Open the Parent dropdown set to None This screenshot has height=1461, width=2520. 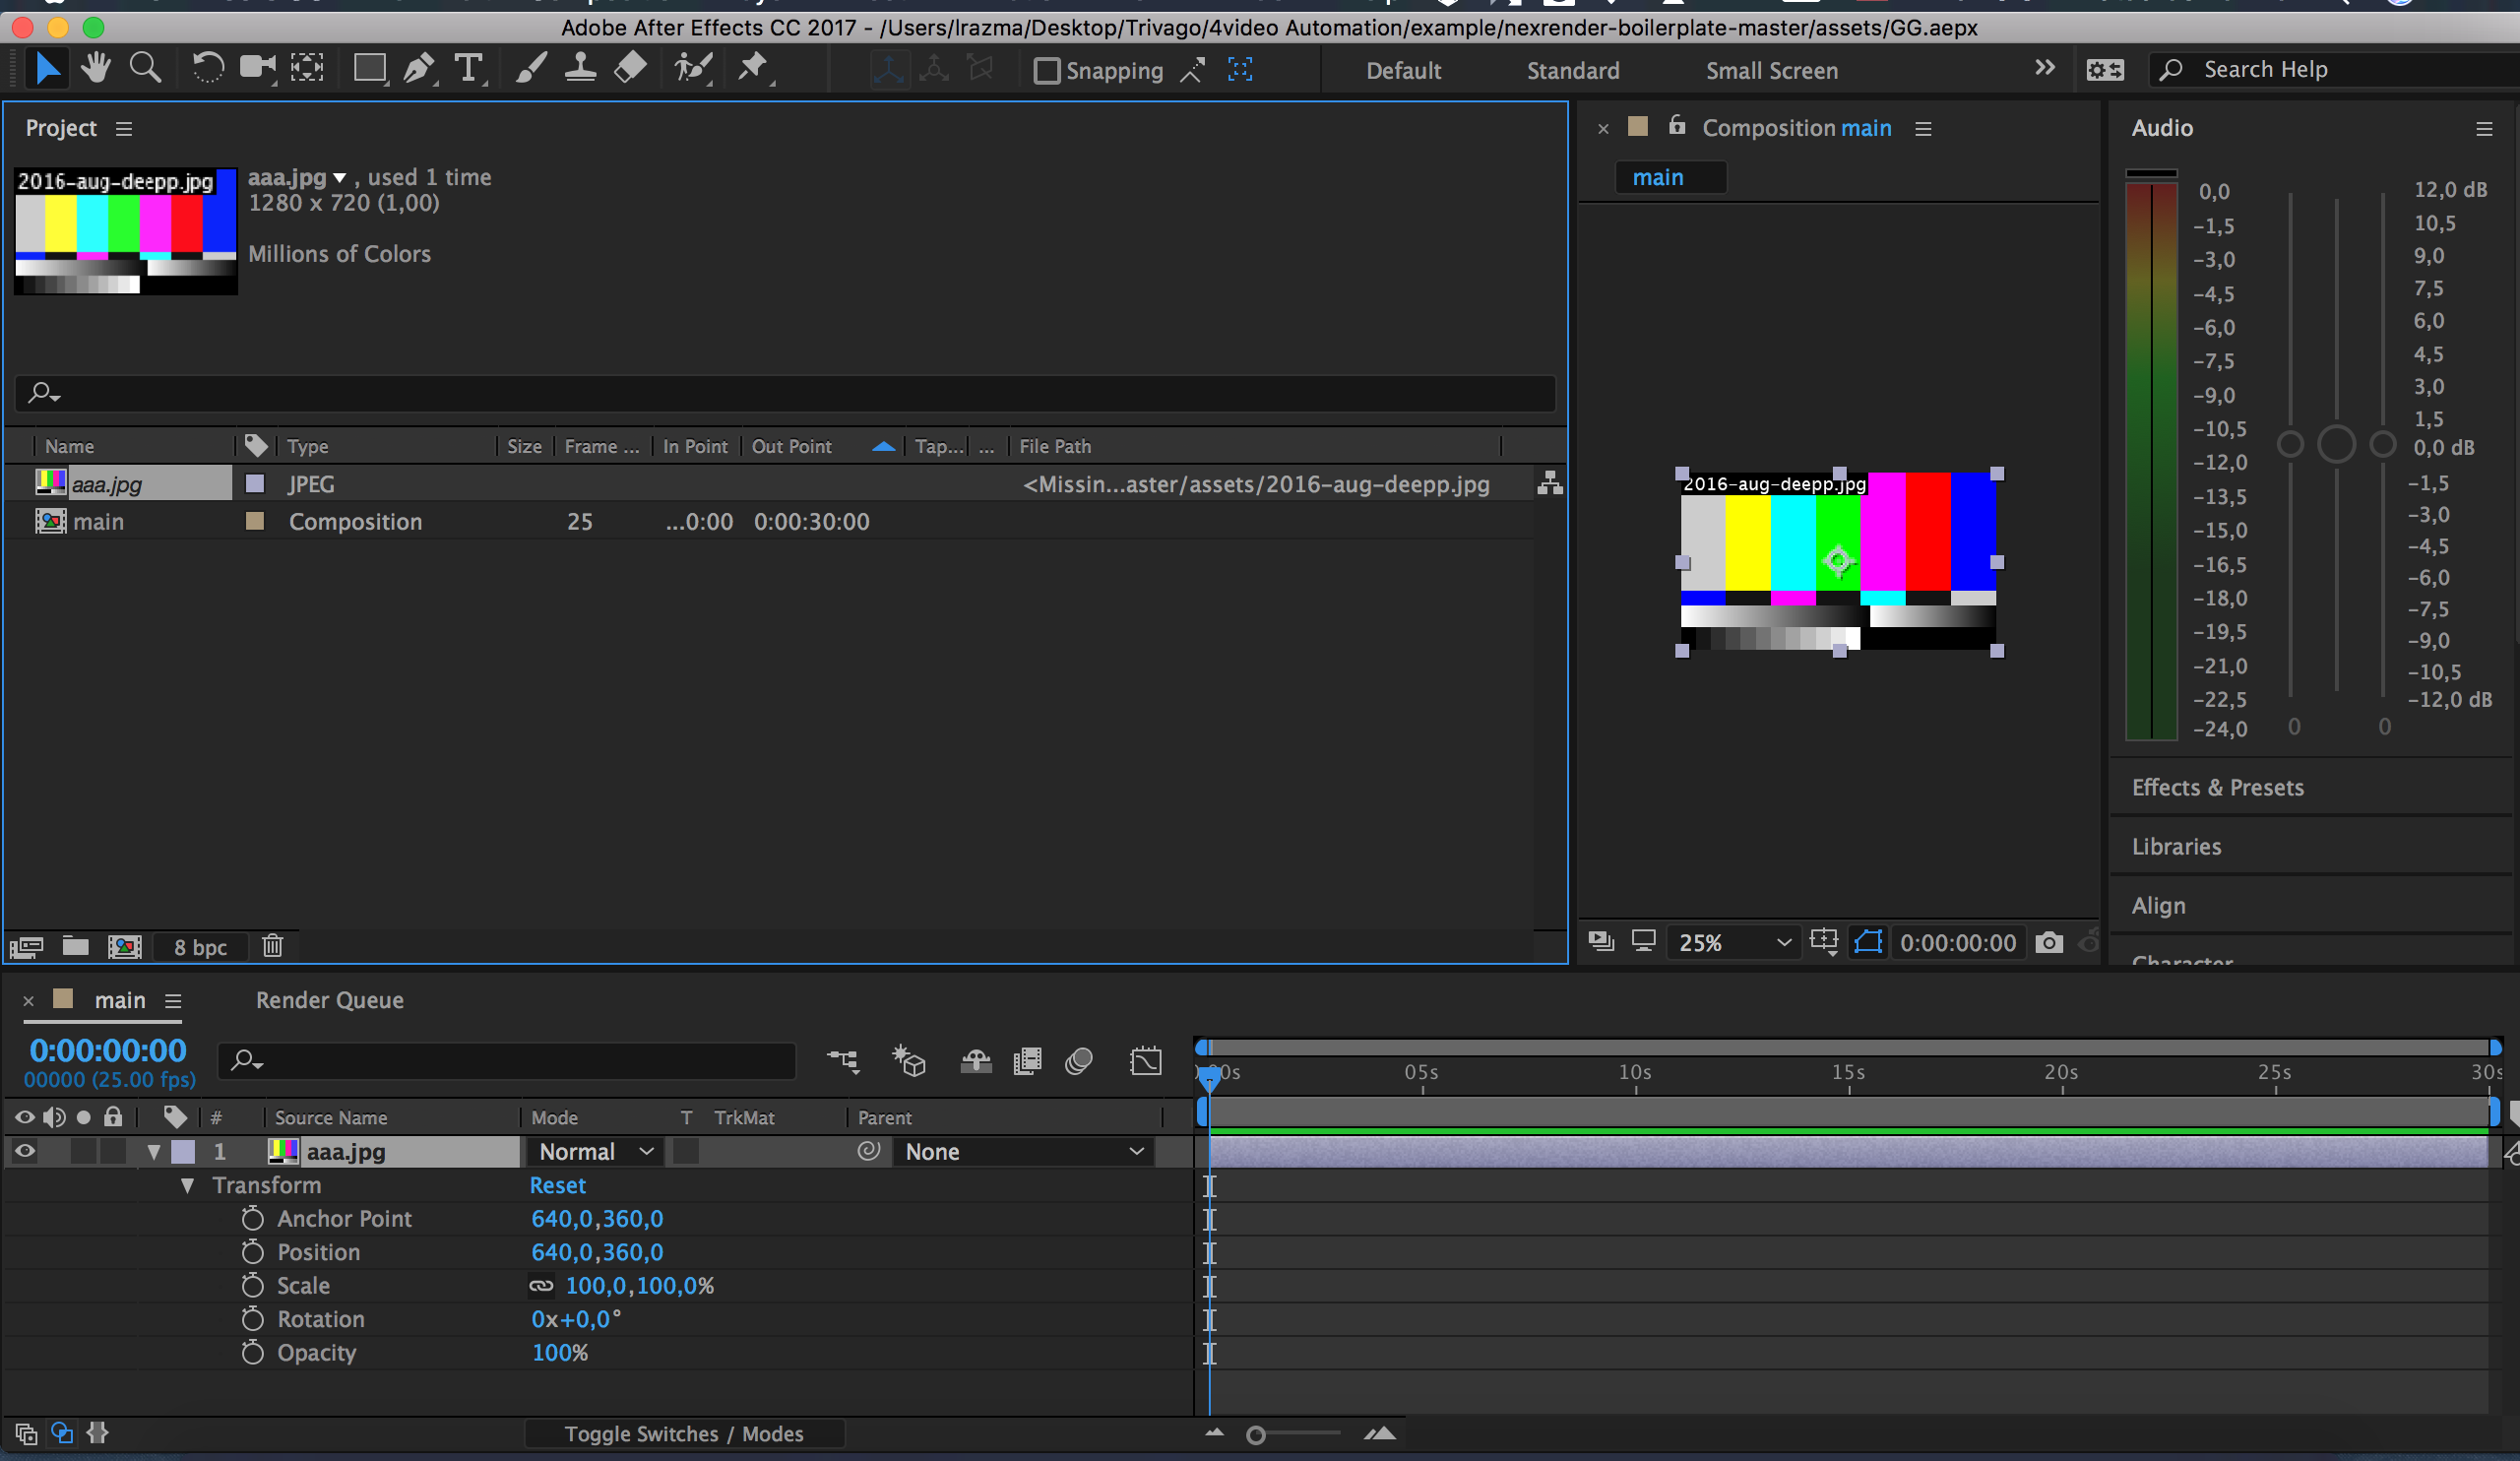click(x=1022, y=1151)
